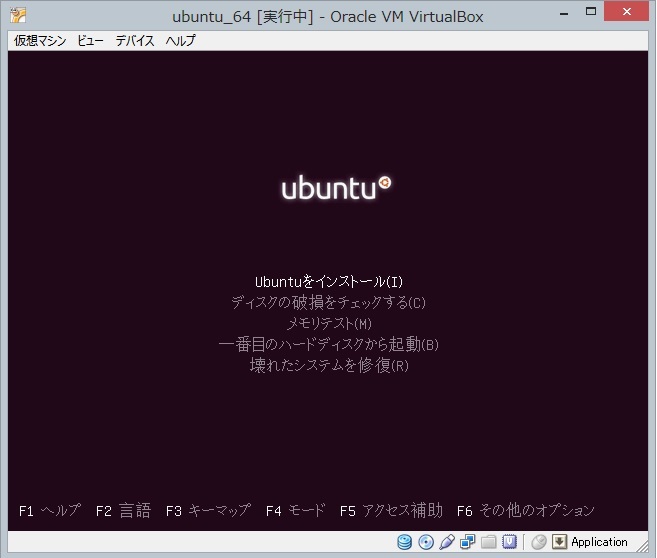The image size is (657, 558).
Task: Maximize the VirtualBox window
Action: click(591, 12)
